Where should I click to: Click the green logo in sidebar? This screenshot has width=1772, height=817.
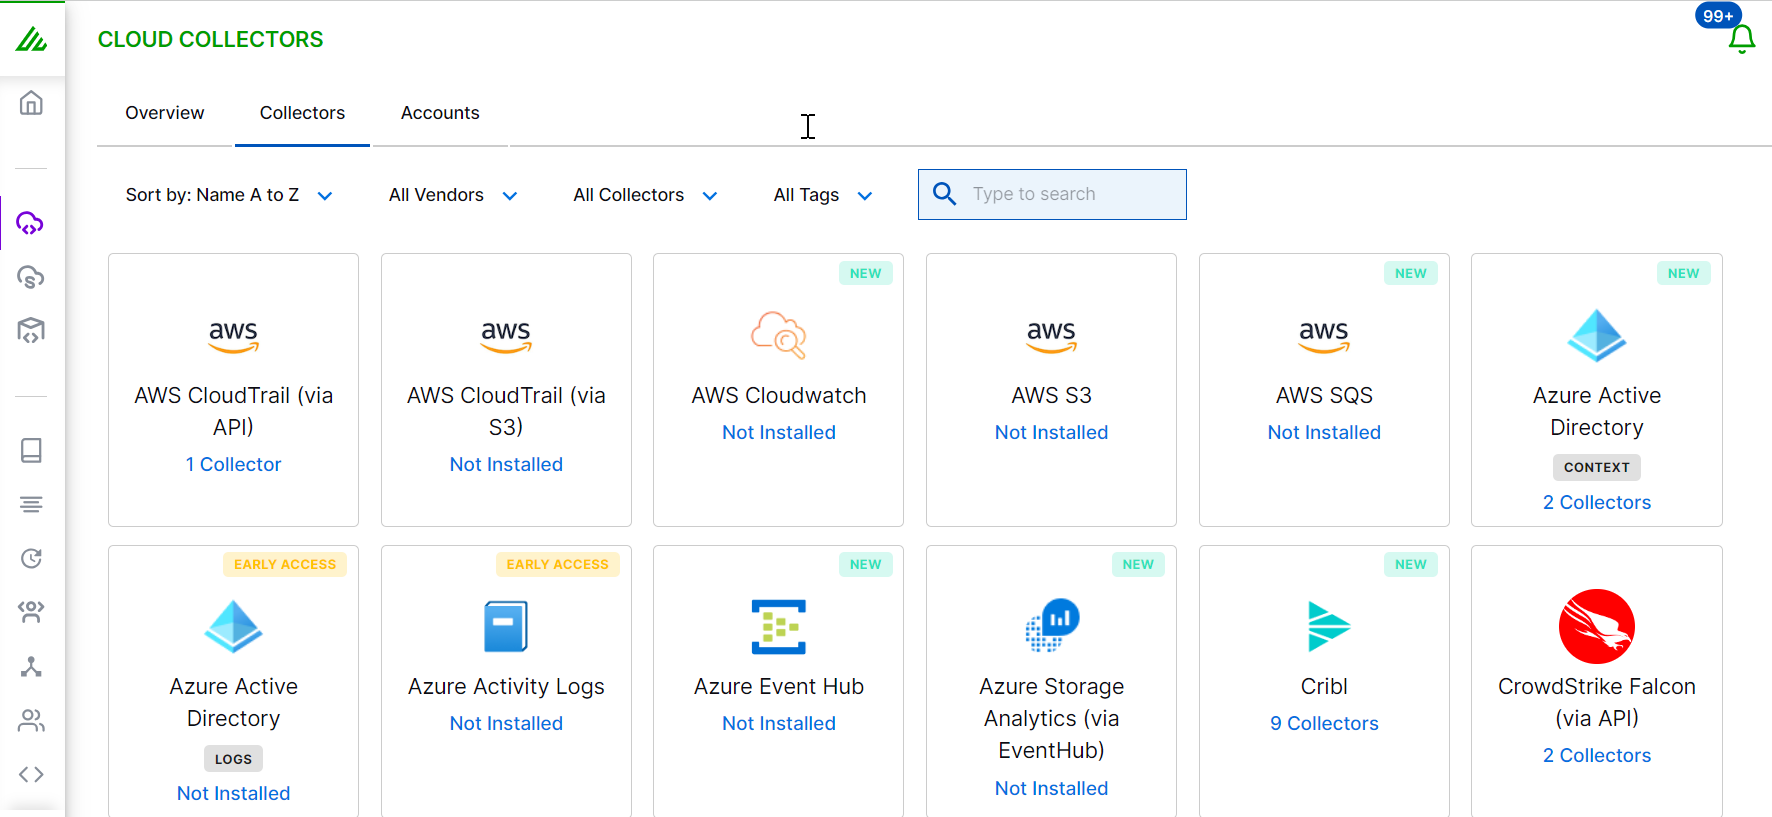pos(31,39)
